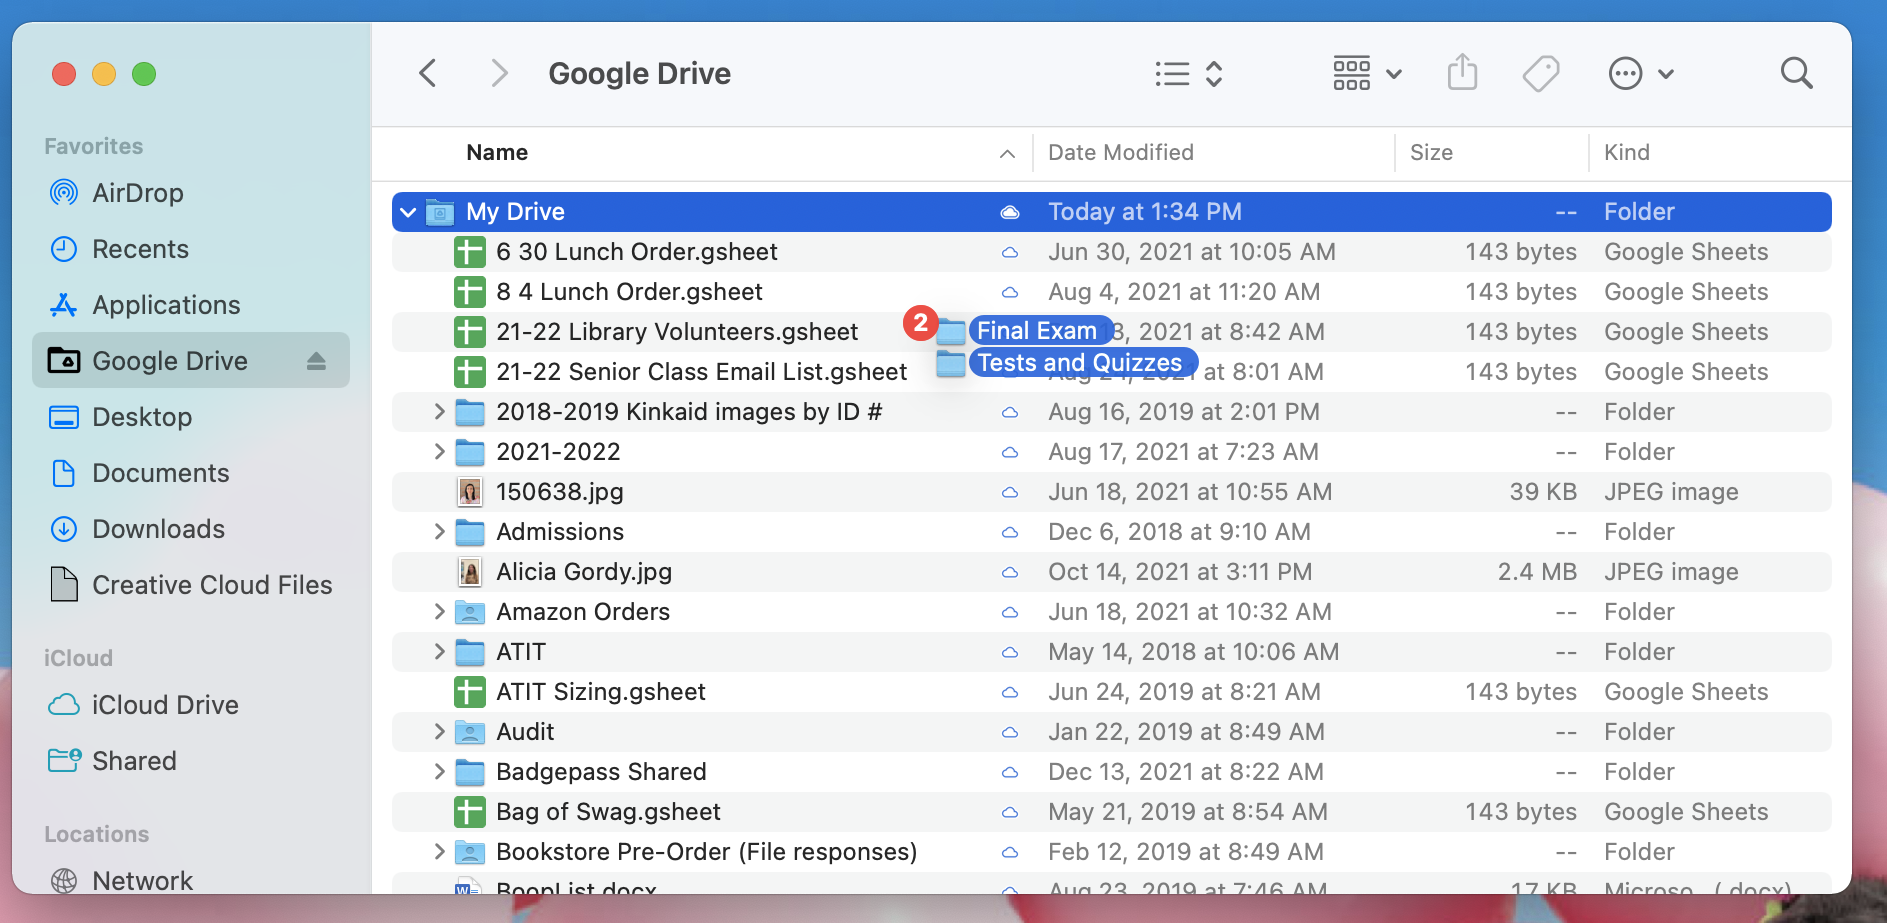
Task: Click the My Drive folder icon
Action: pos(440,212)
